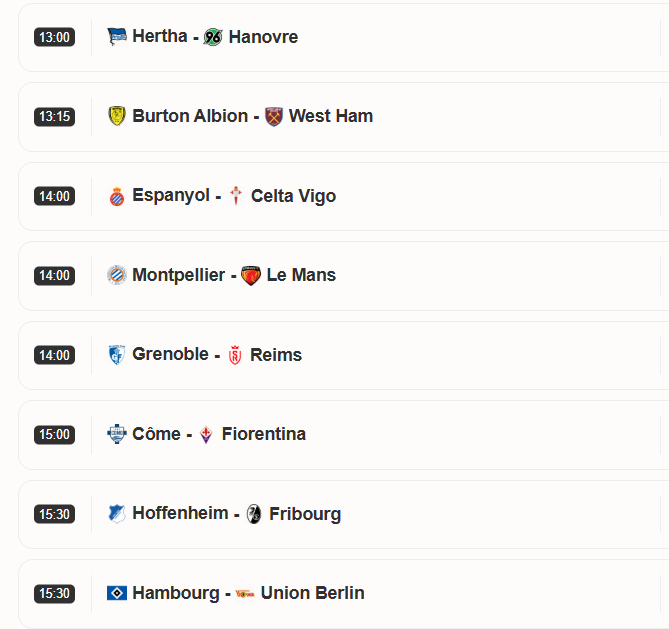This screenshot has height=629, width=669.
Task: Click the Grenoble blue crest
Action: click(x=117, y=355)
